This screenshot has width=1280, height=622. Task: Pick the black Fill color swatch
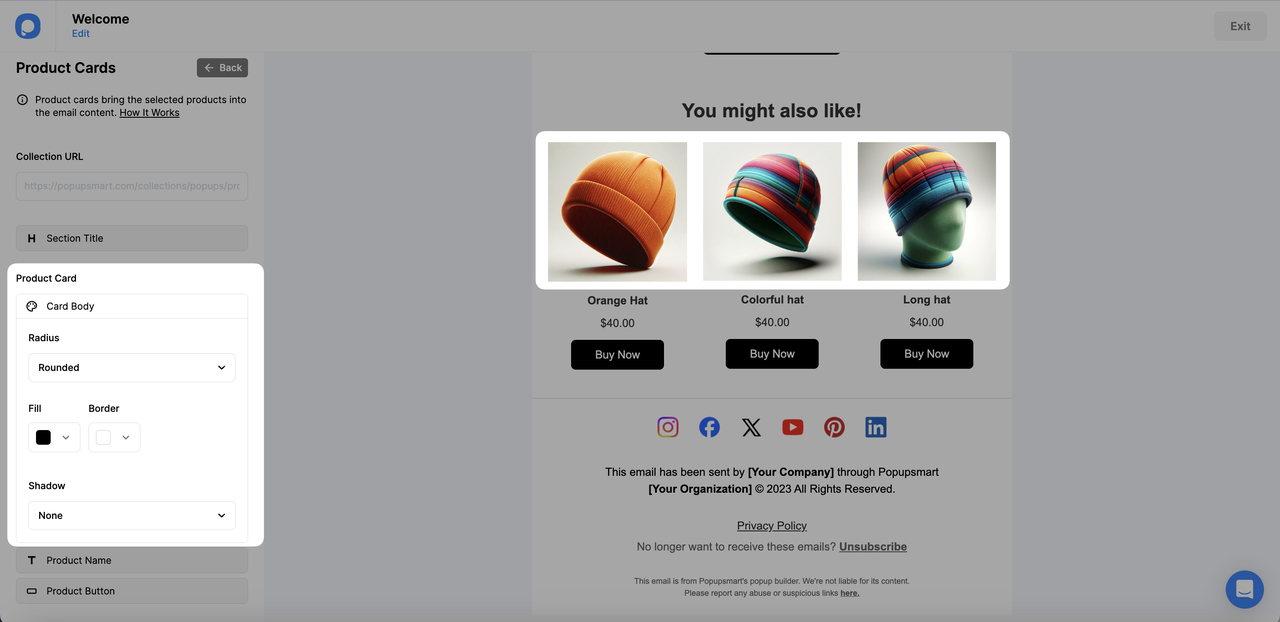pyautogui.click(x=43, y=437)
